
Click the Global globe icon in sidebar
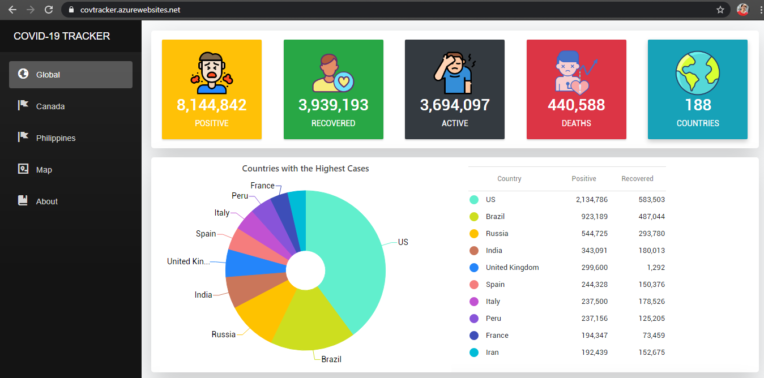pyautogui.click(x=22, y=74)
